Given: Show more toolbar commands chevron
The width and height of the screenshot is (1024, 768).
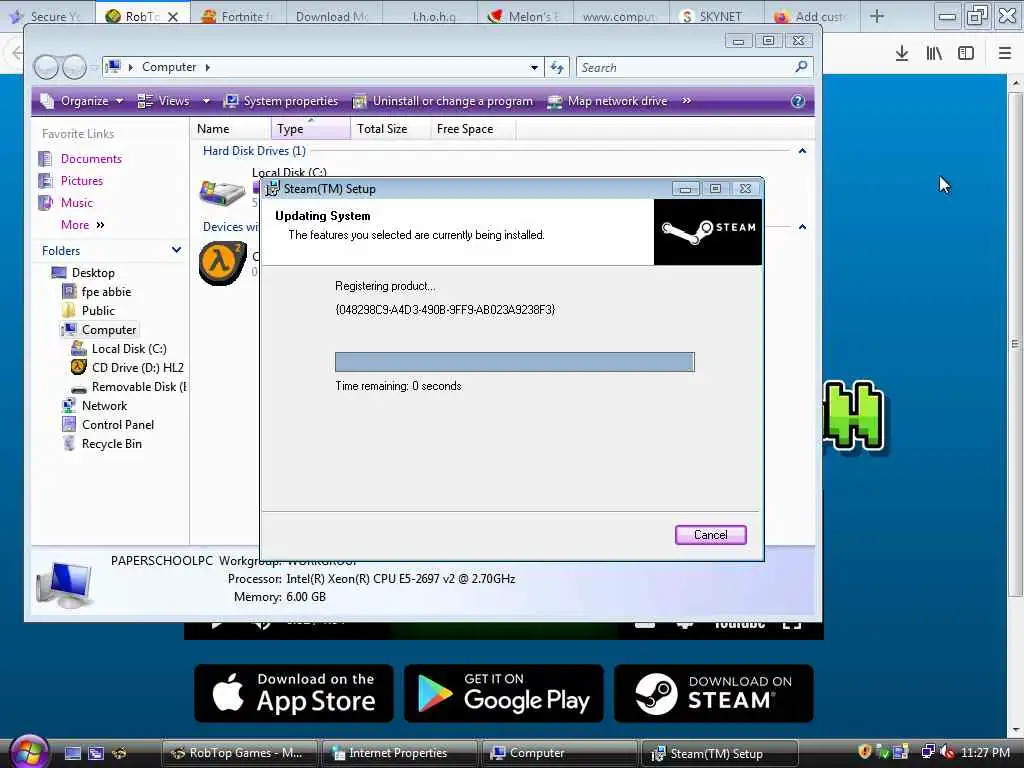Looking at the screenshot, I should click(x=686, y=101).
